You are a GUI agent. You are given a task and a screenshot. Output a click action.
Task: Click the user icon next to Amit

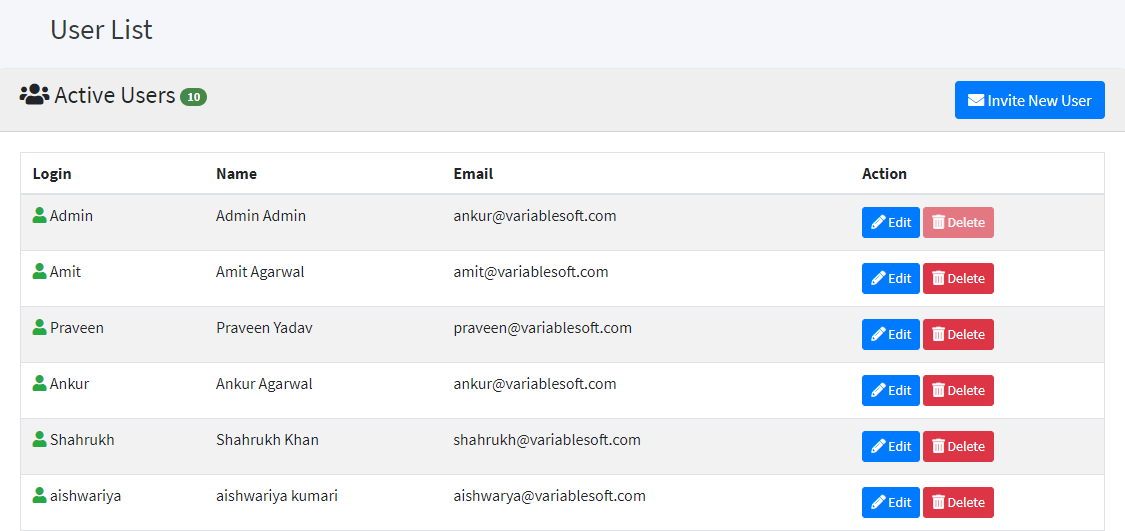click(x=40, y=271)
